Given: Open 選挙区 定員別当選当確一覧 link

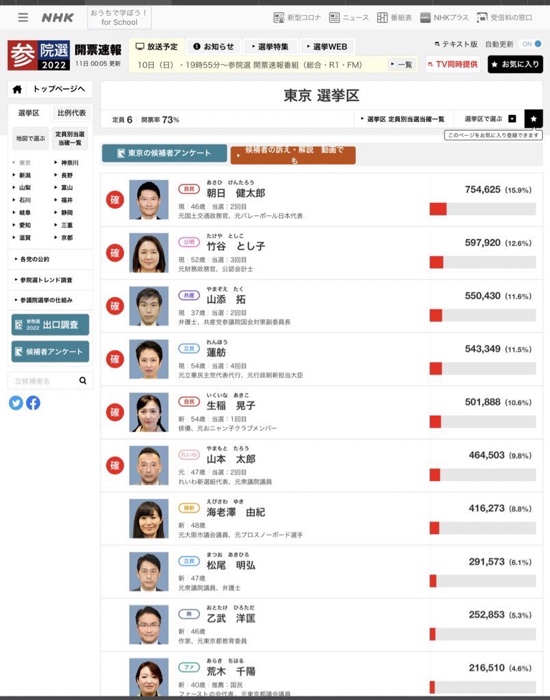Looking at the screenshot, I should tap(403, 119).
